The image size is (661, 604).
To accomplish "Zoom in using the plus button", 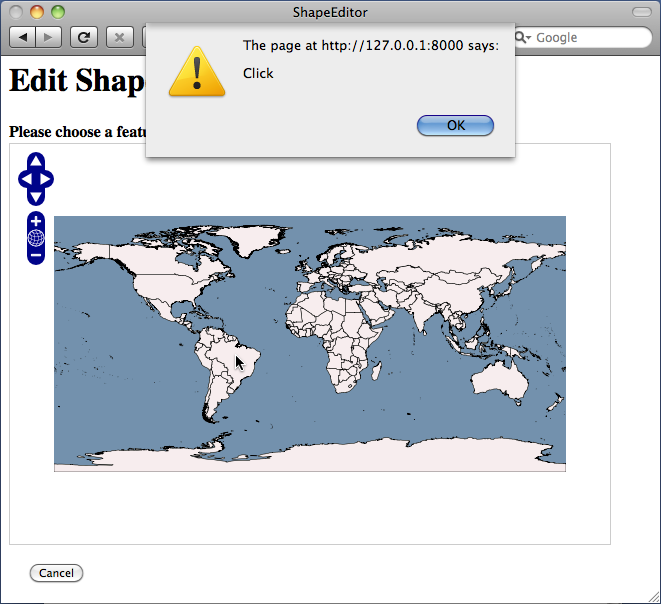I will (x=36, y=221).
